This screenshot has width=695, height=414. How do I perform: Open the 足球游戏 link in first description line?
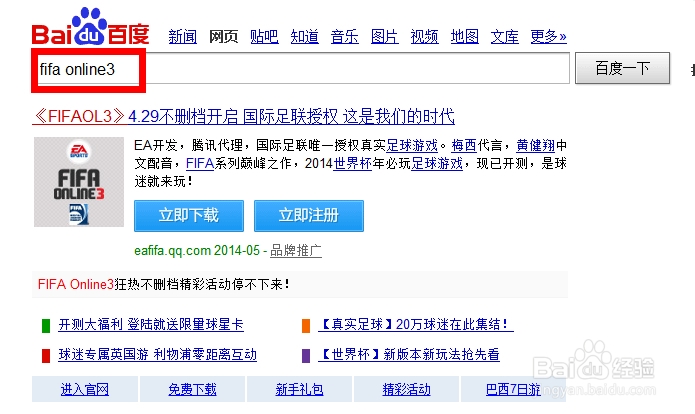click(412, 145)
